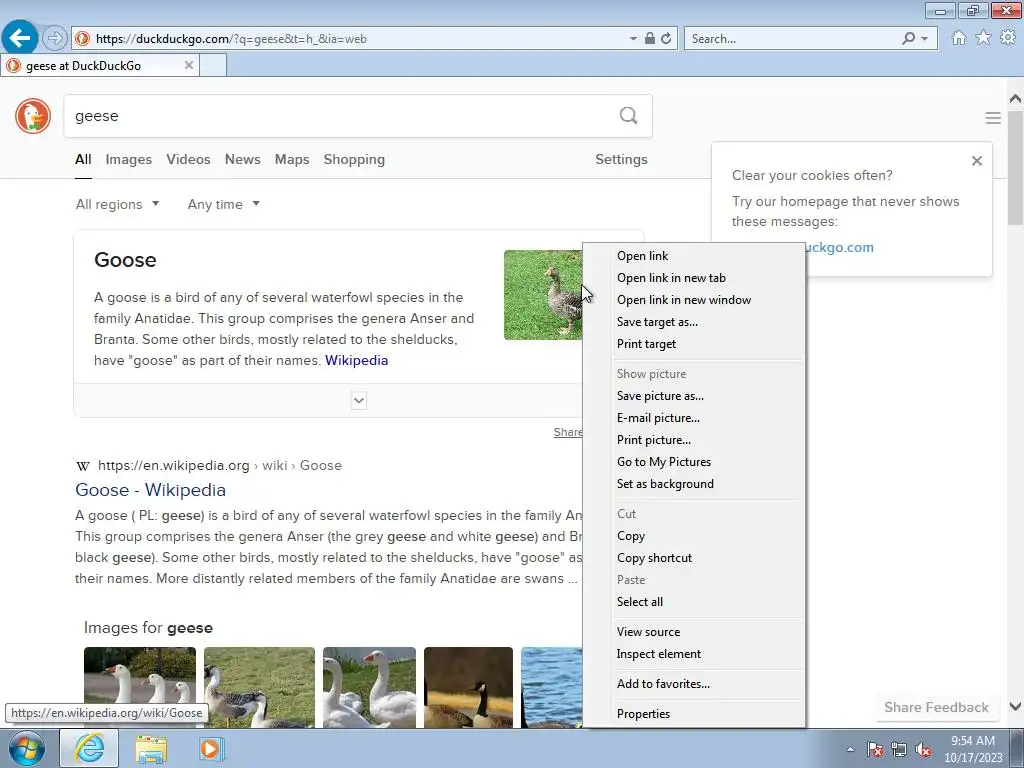Switch to the News results tab
The image size is (1024, 768).
tap(242, 159)
